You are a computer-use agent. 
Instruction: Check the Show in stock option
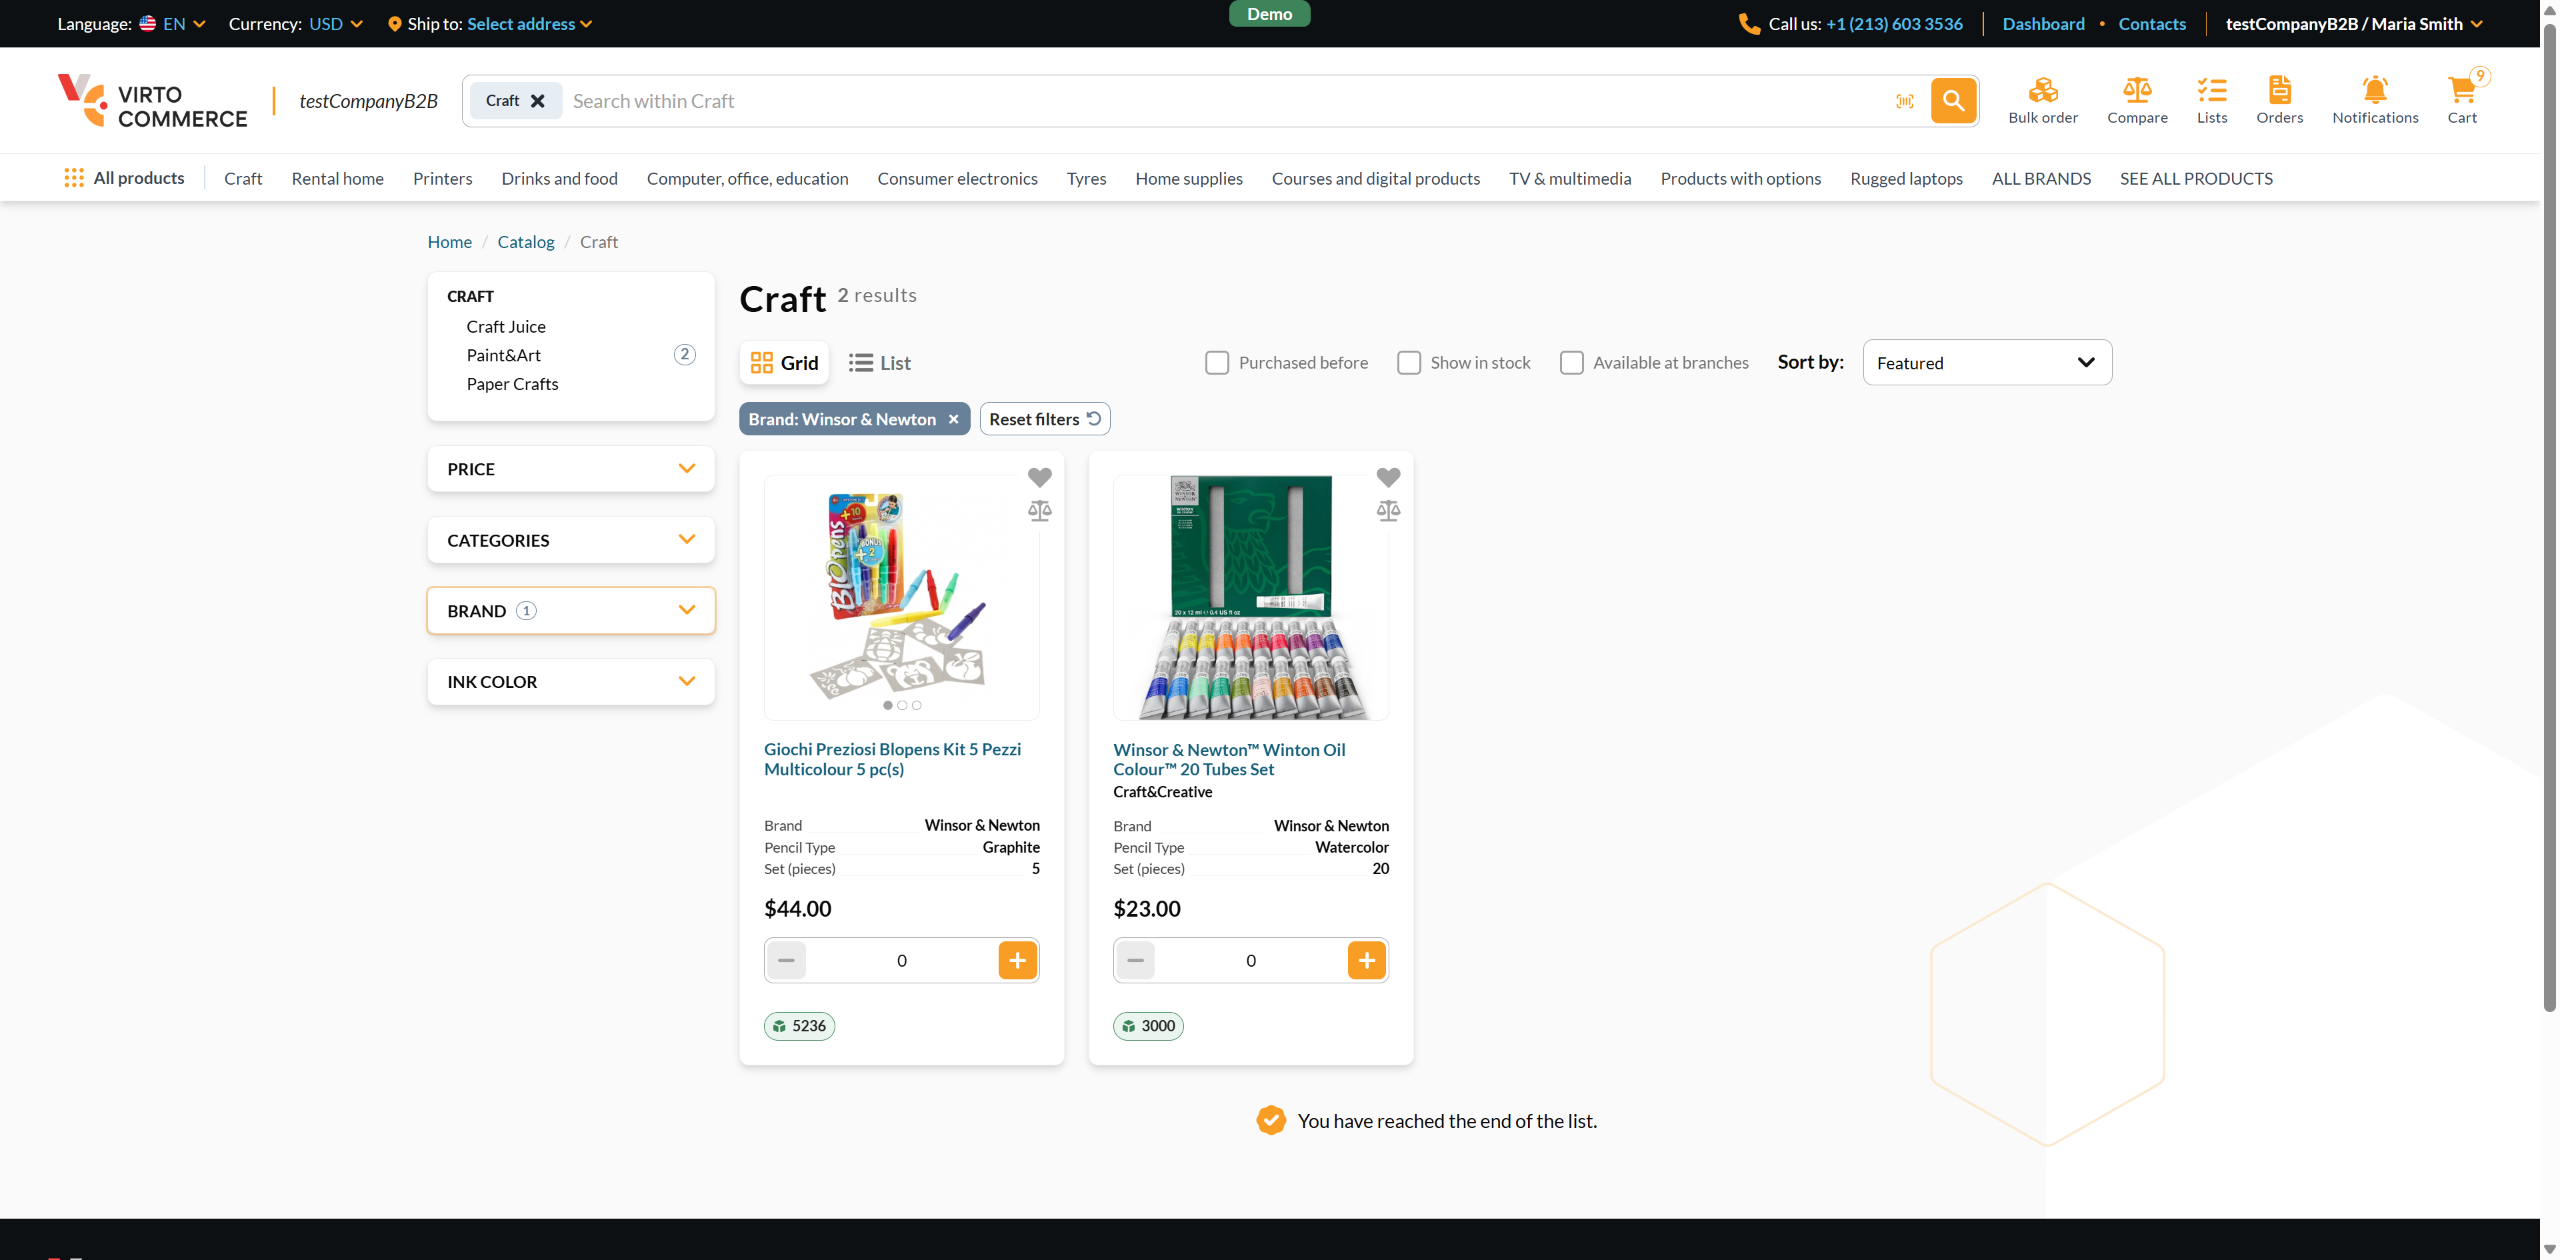tap(1409, 363)
